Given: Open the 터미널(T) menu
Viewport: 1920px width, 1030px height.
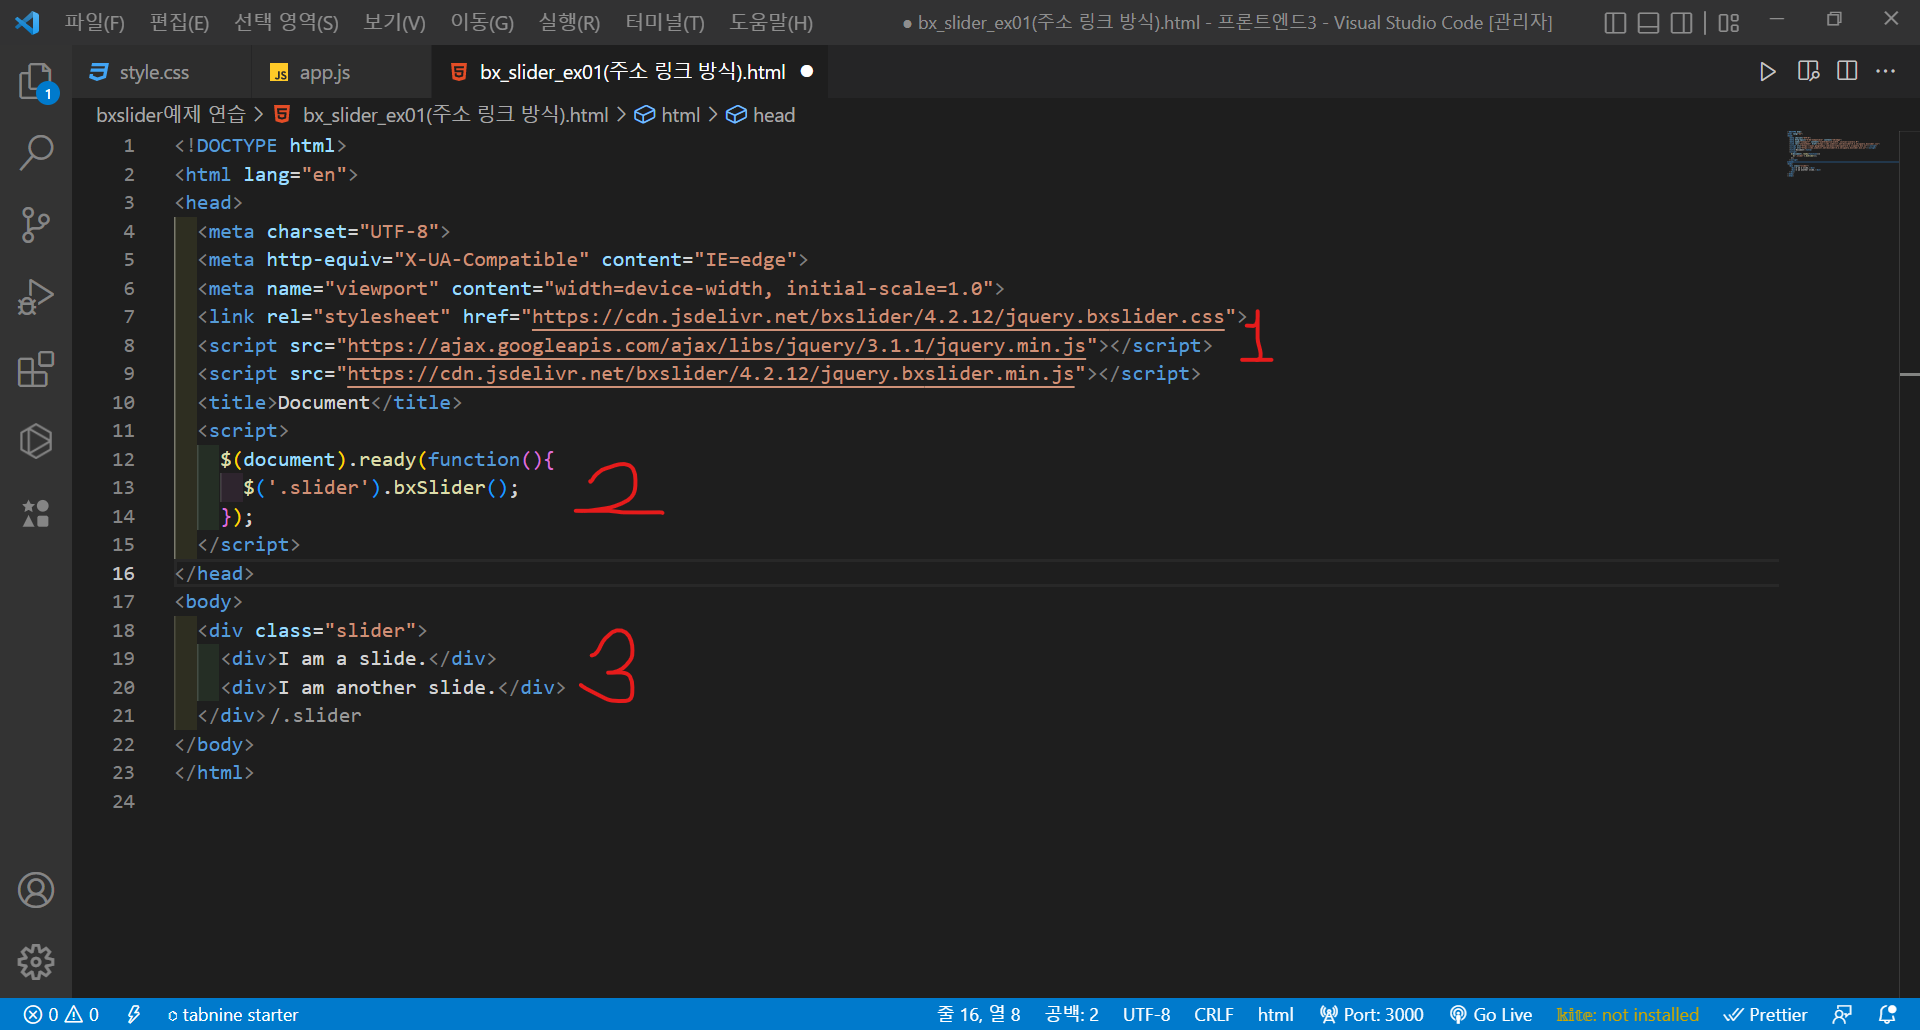Looking at the screenshot, I should (x=665, y=22).
